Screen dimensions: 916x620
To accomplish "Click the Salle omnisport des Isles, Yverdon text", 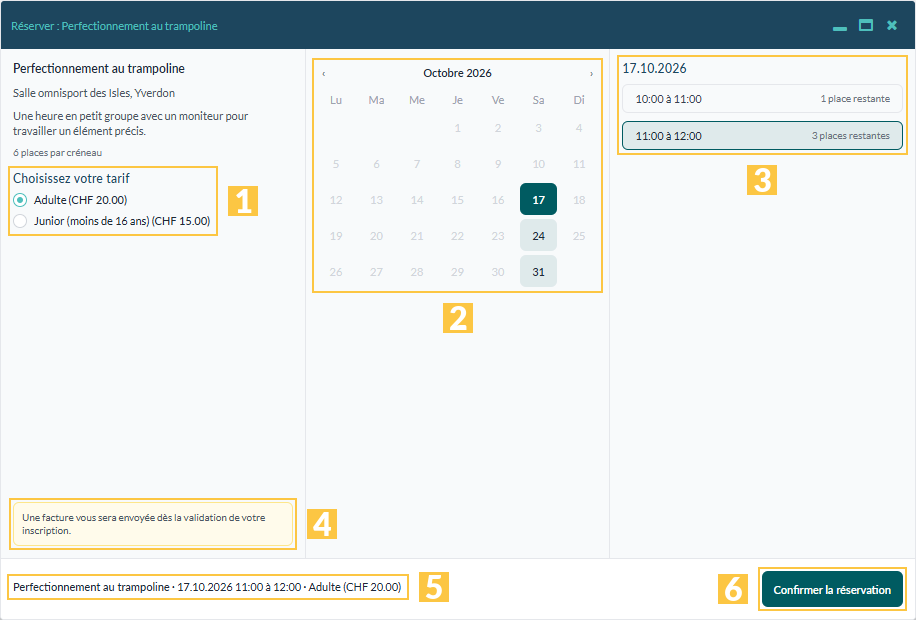I will click(x=94, y=93).
